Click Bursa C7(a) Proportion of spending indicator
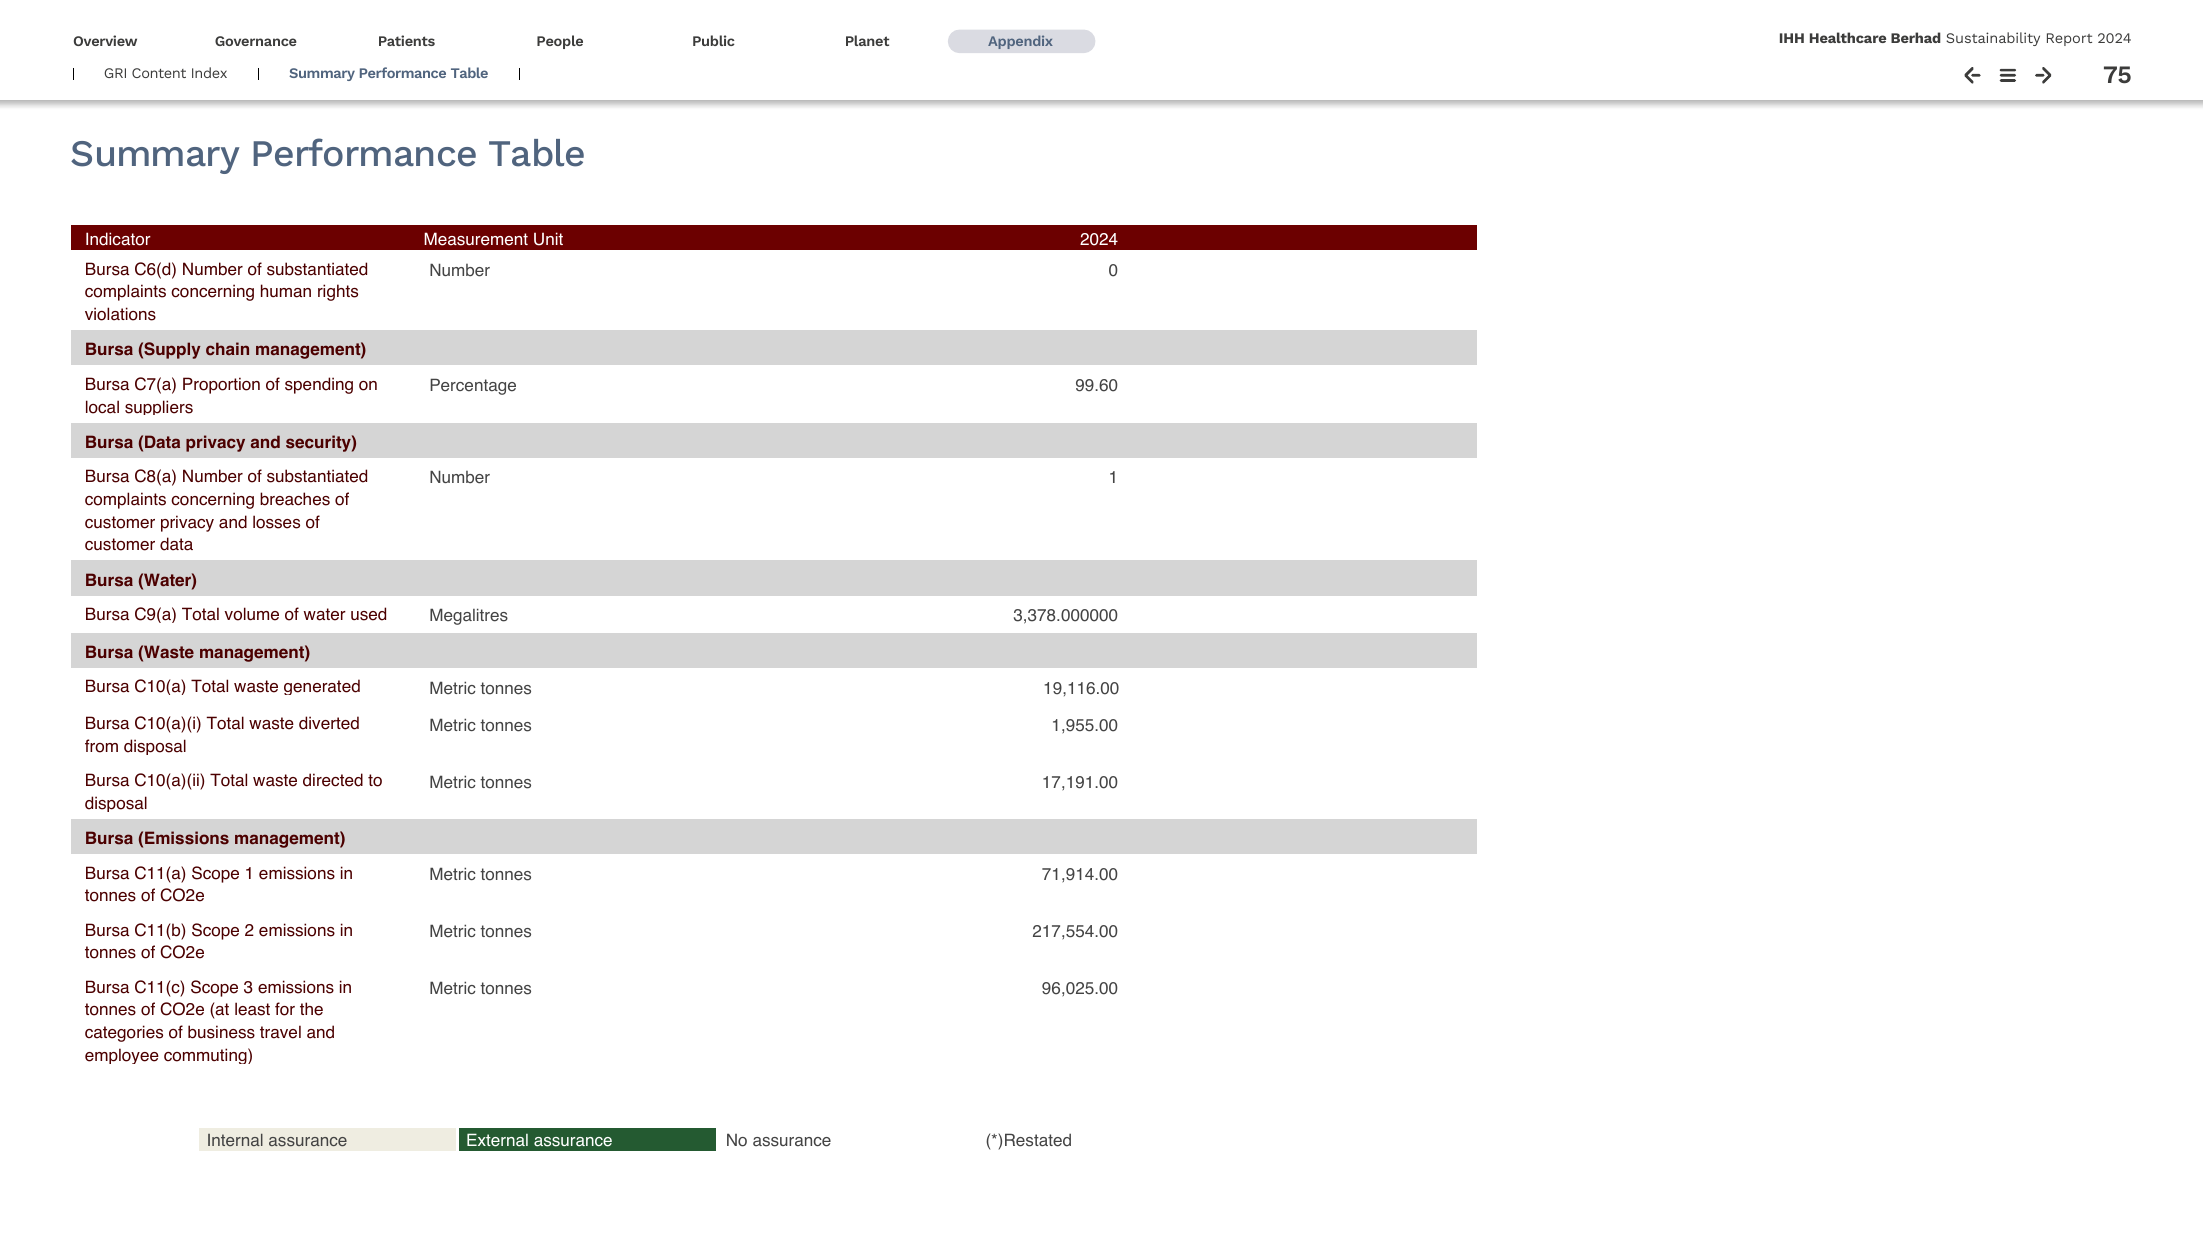 [231, 395]
